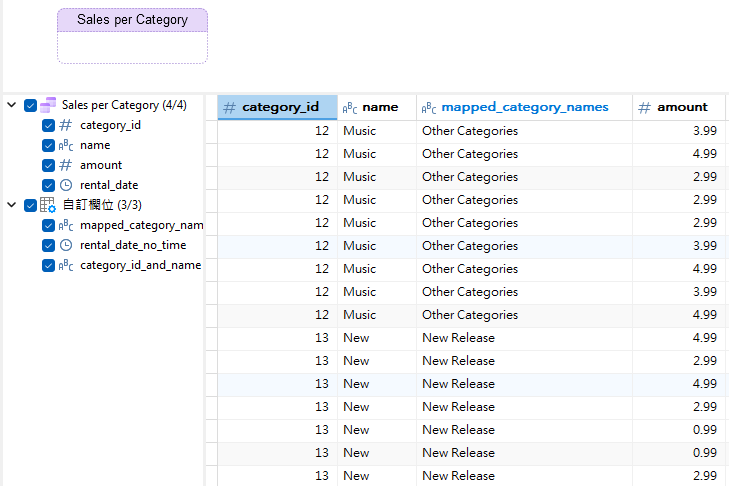Select the rental_date field in the tree
The width and height of the screenshot is (729, 486).
click(x=109, y=185)
